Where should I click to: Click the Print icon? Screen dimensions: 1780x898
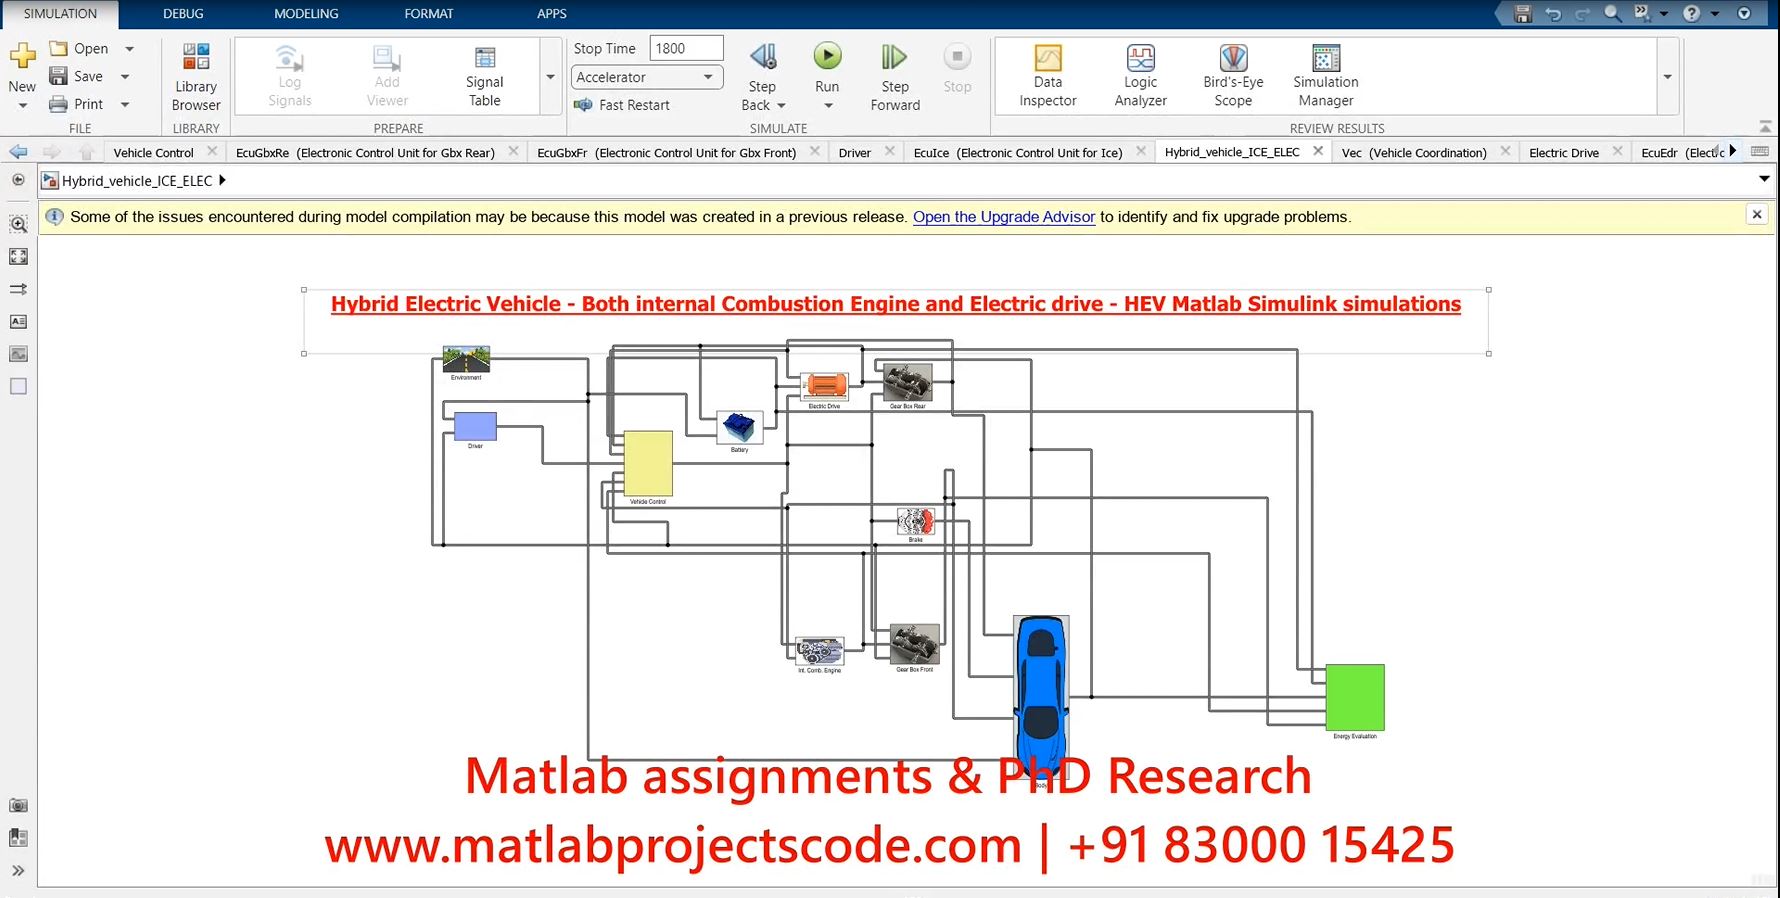coord(59,104)
